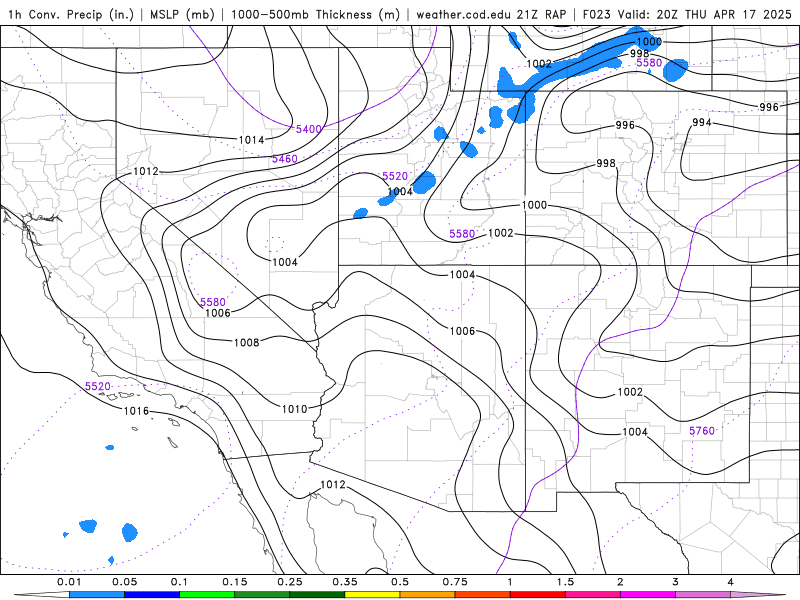Click the 1014 isobar label

pos(252,140)
